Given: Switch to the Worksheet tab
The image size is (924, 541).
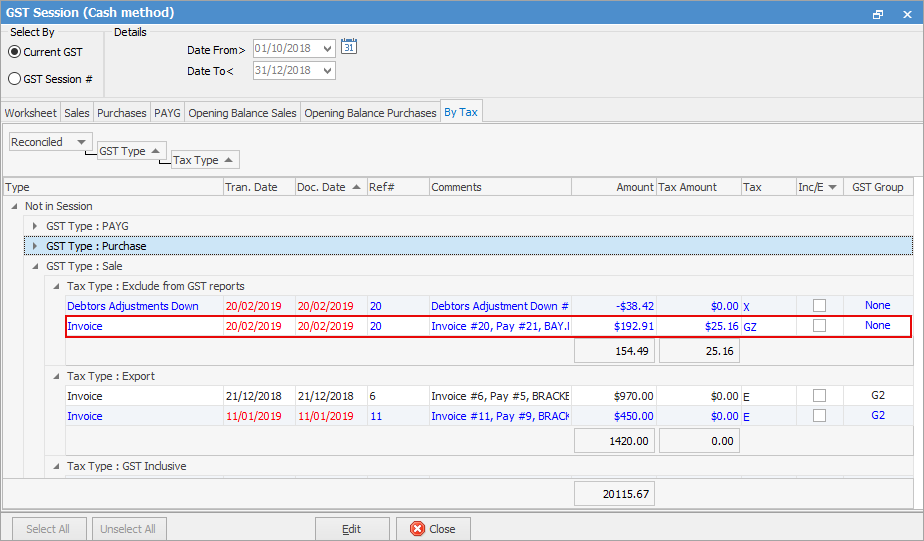Looking at the screenshot, I should (x=31, y=113).
